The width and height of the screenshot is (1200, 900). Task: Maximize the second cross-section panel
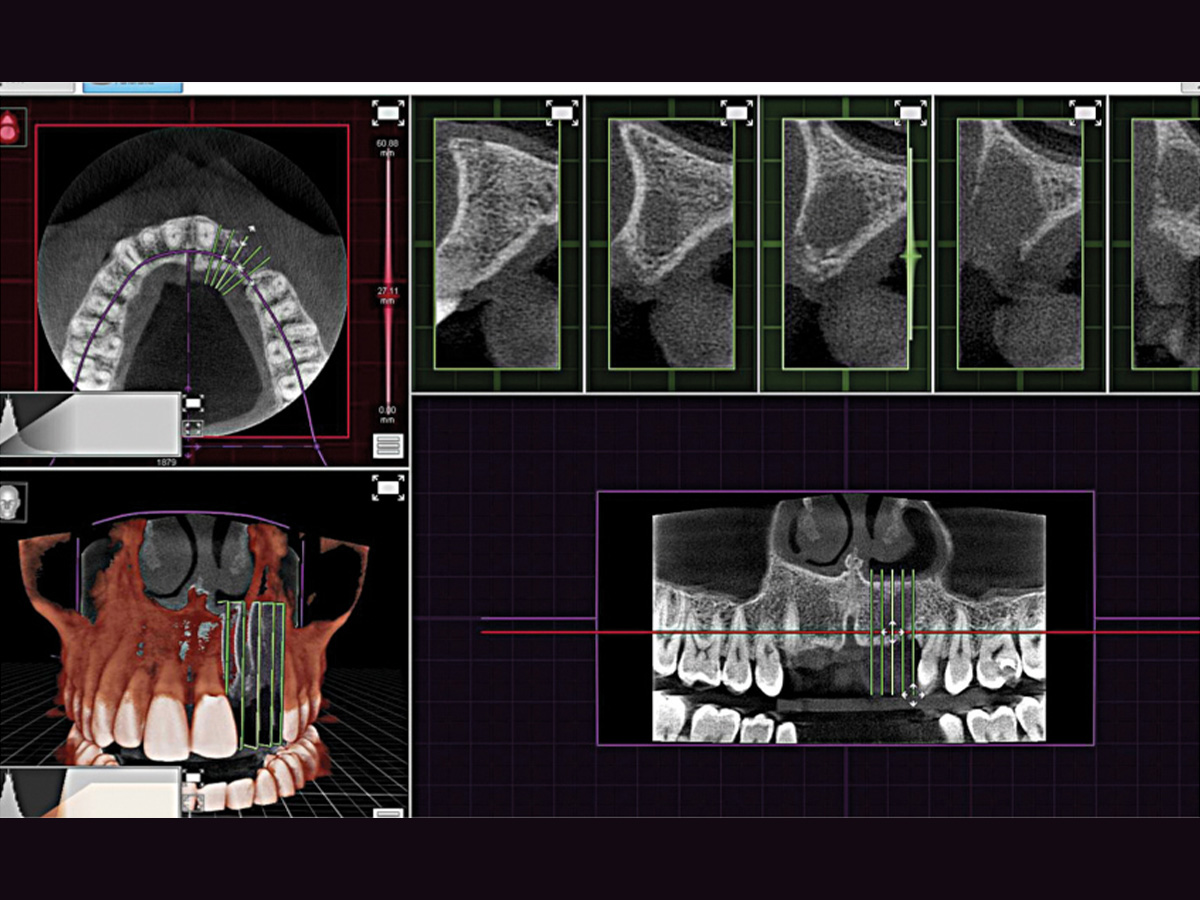(x=736, y=113)
